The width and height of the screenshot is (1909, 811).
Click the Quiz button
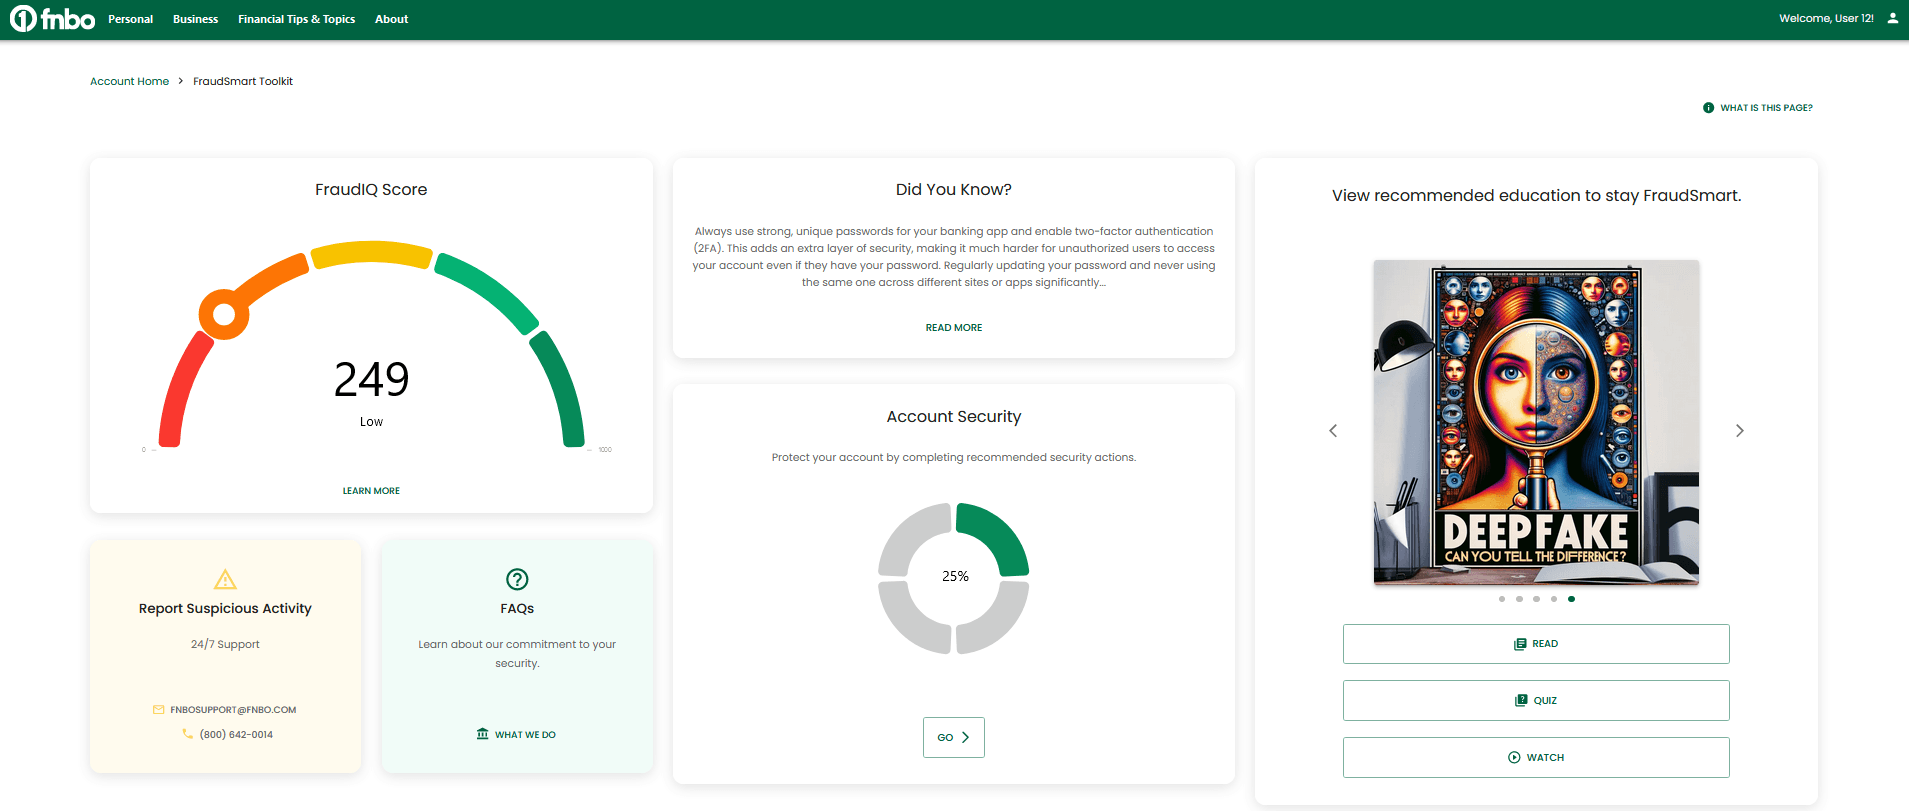point(1535,700)
